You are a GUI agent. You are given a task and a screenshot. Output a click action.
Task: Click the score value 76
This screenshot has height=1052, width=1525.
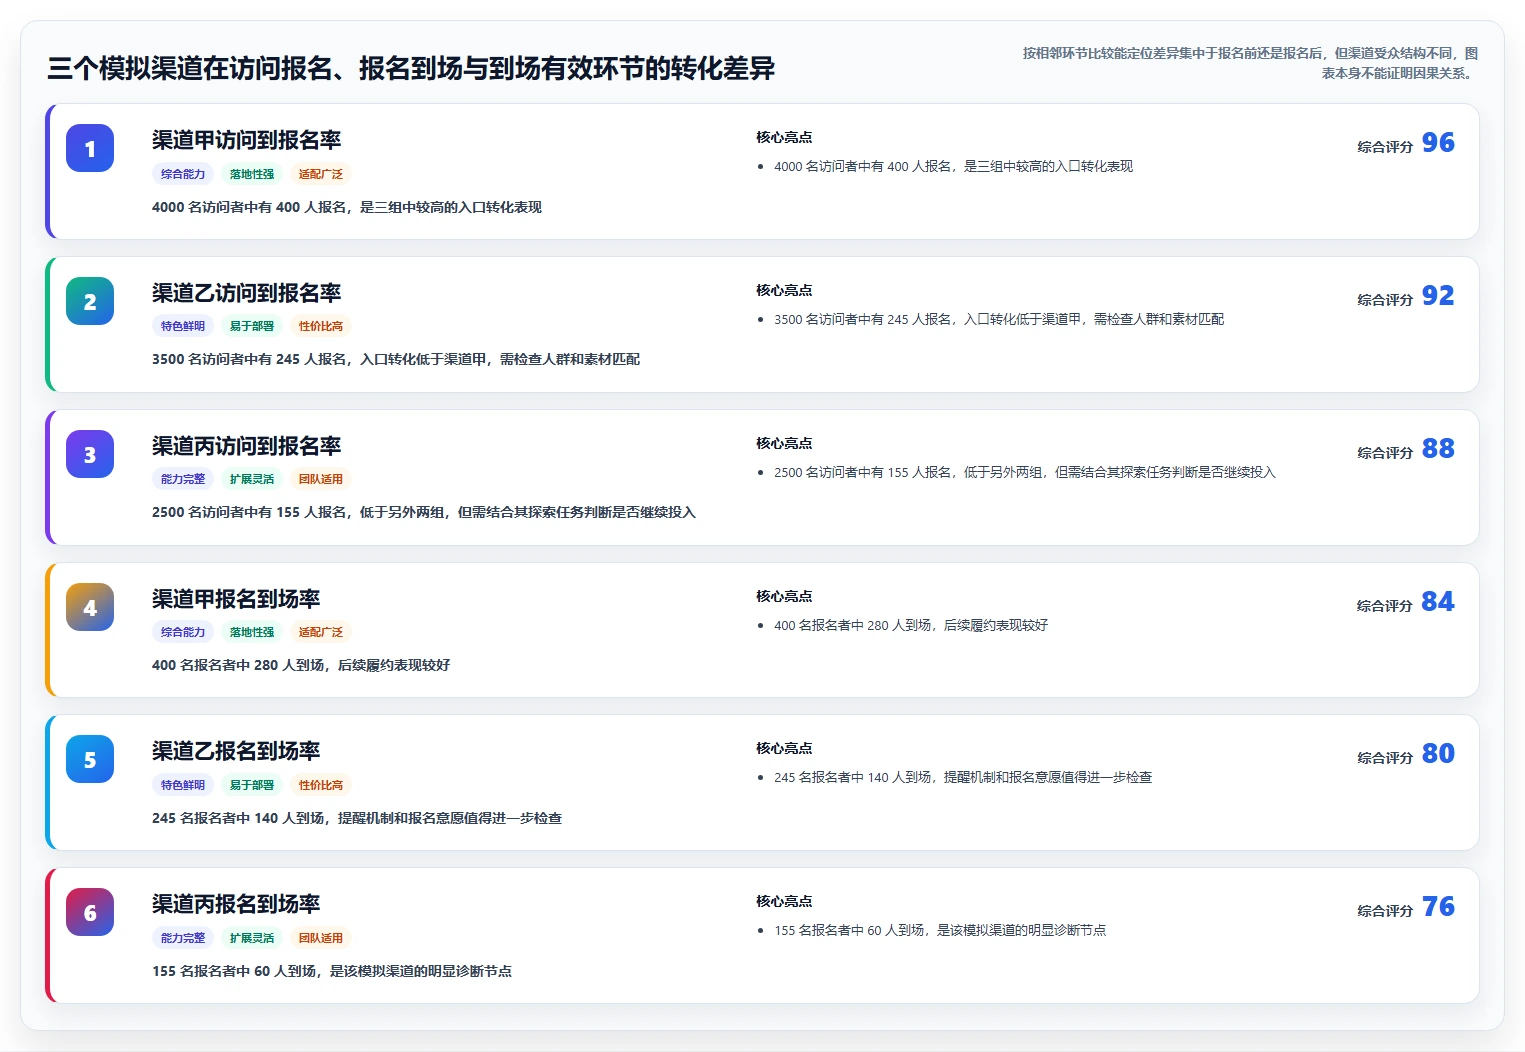pos(1438,907)
